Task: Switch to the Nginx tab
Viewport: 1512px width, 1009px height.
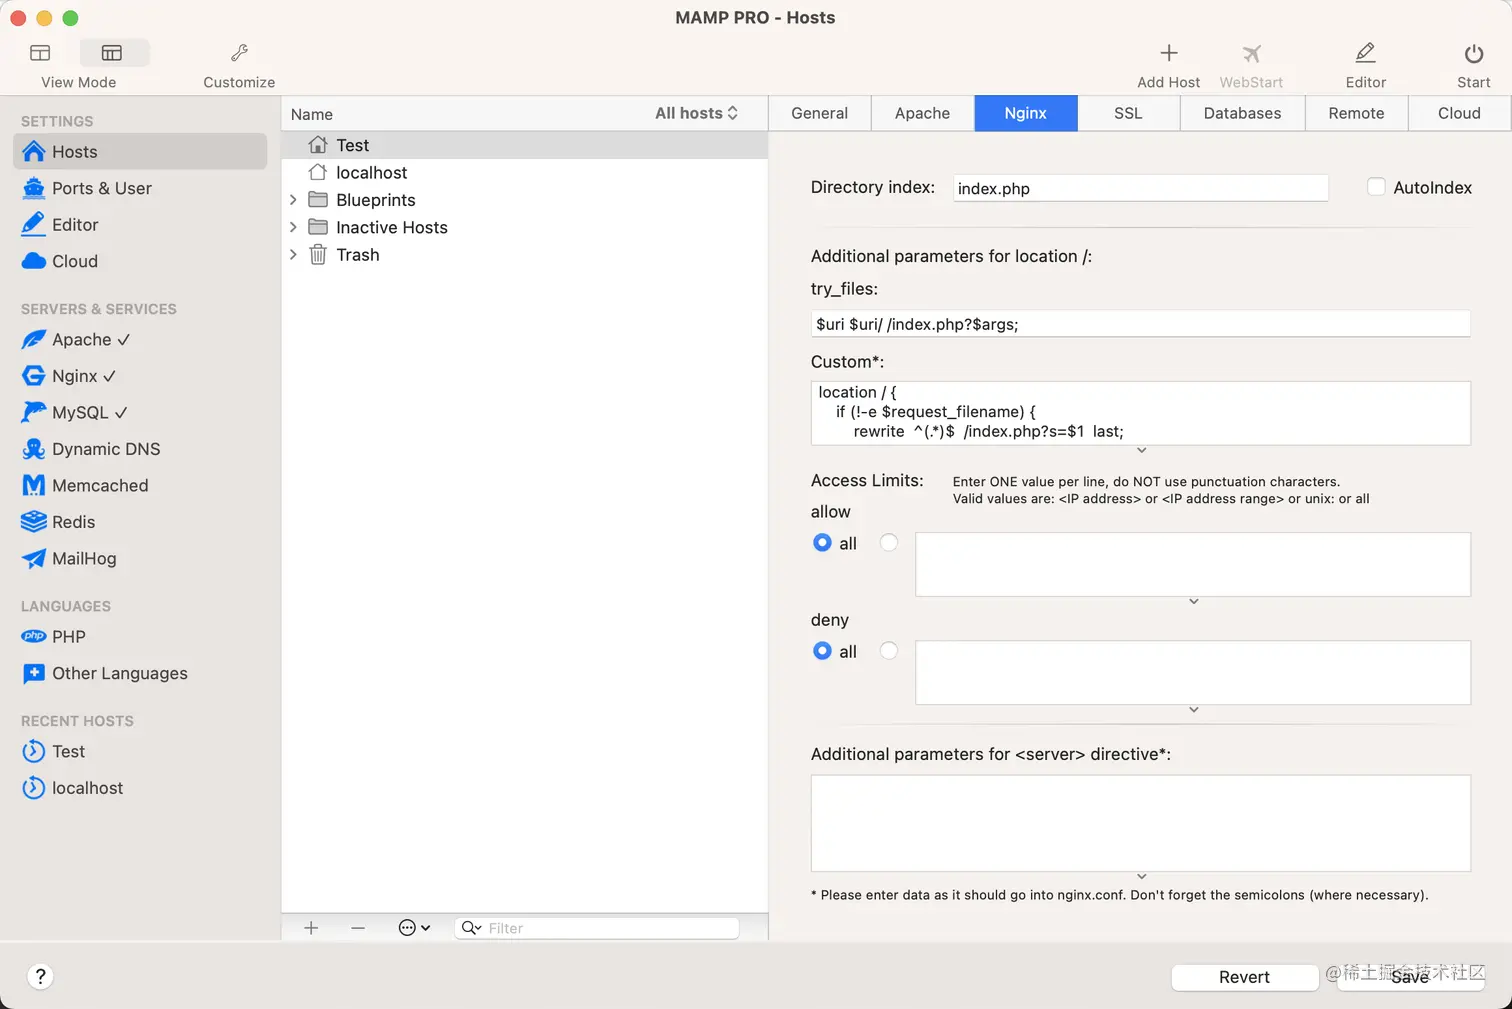Action: click(1026, 113)
